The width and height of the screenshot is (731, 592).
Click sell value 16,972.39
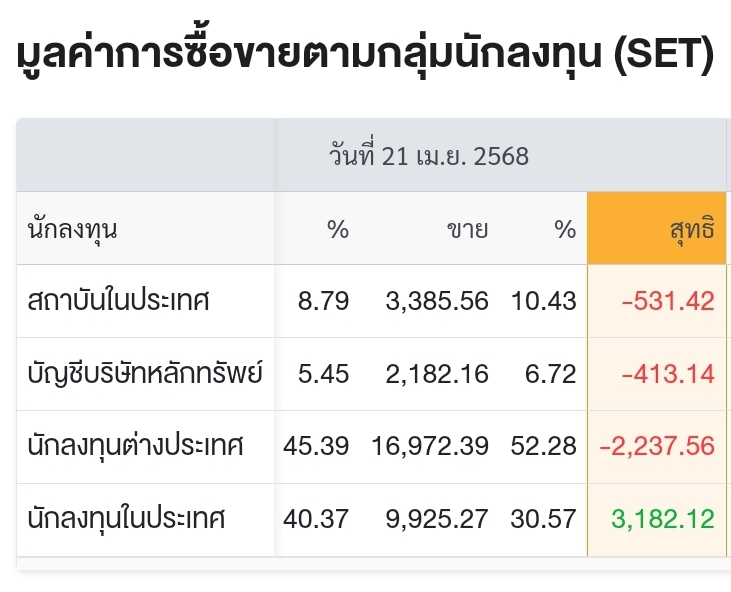point(430,446)
